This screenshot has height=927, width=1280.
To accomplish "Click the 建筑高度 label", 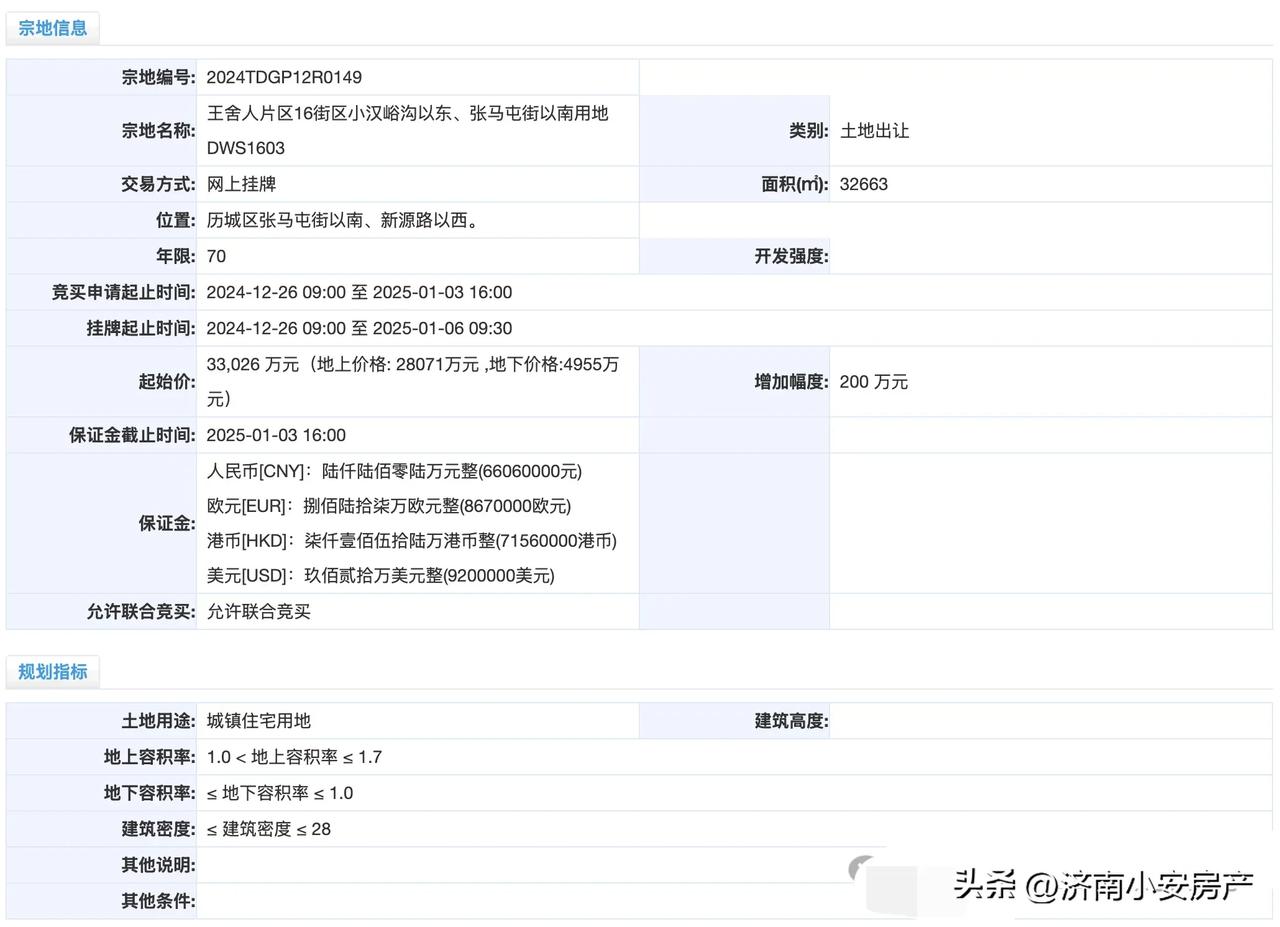I will tap(791, 721).
